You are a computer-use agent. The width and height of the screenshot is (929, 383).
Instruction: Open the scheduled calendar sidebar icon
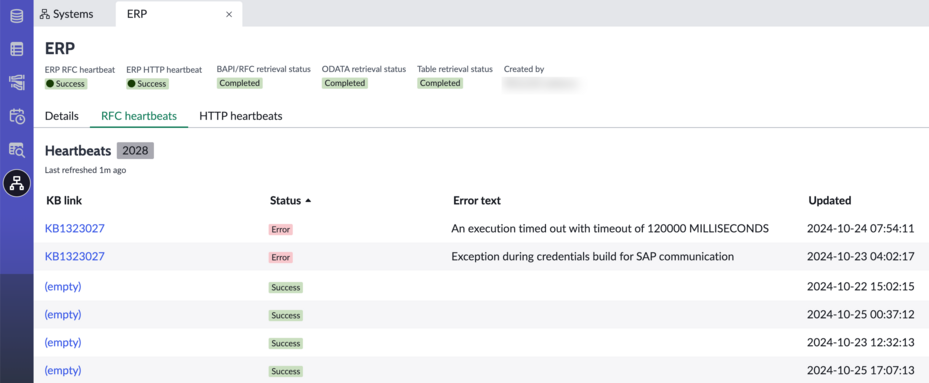point(17,116)
